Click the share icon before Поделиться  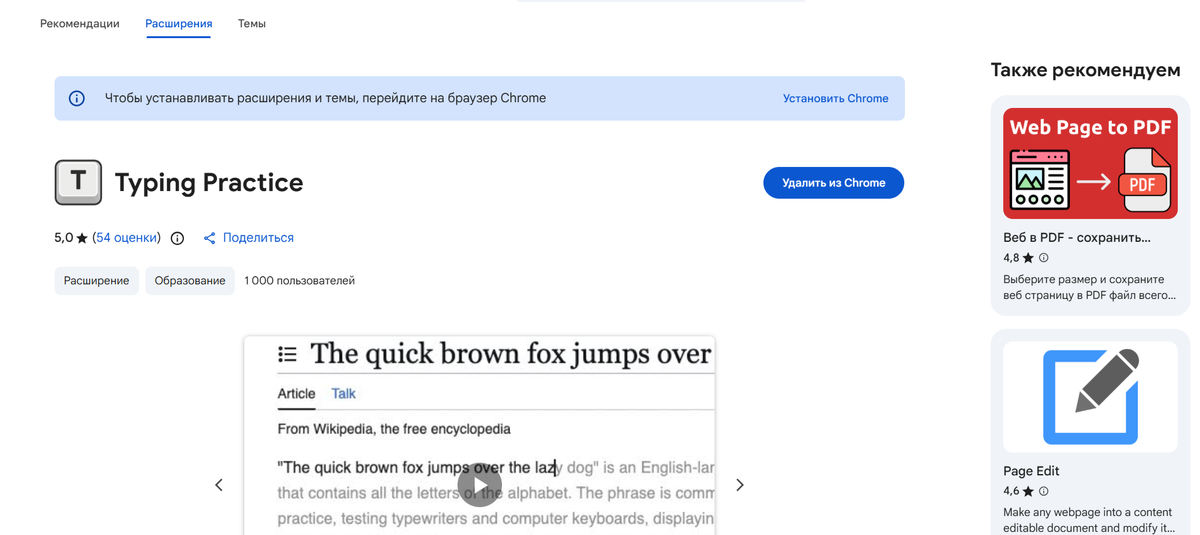click(x=209, y=238)
